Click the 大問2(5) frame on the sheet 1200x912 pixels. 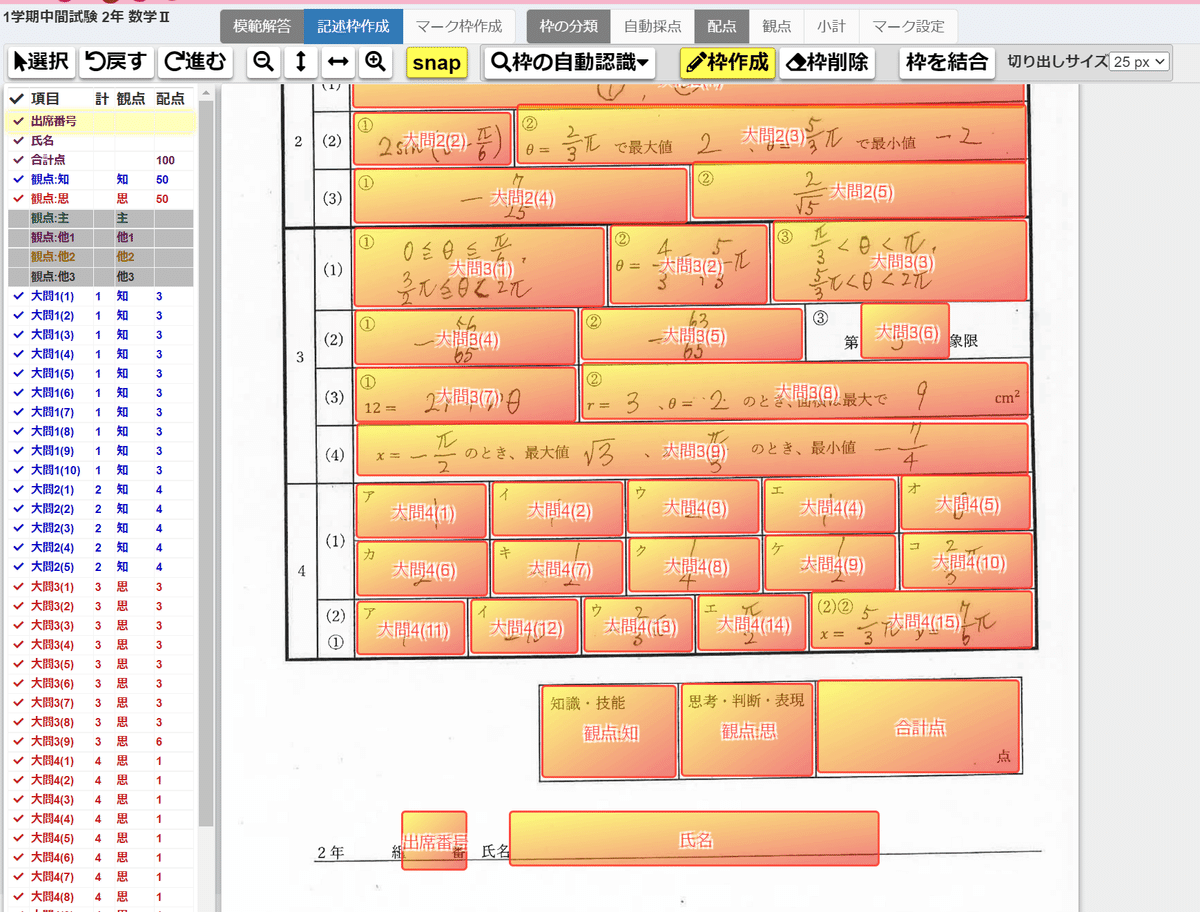click(x=860, y=190)
